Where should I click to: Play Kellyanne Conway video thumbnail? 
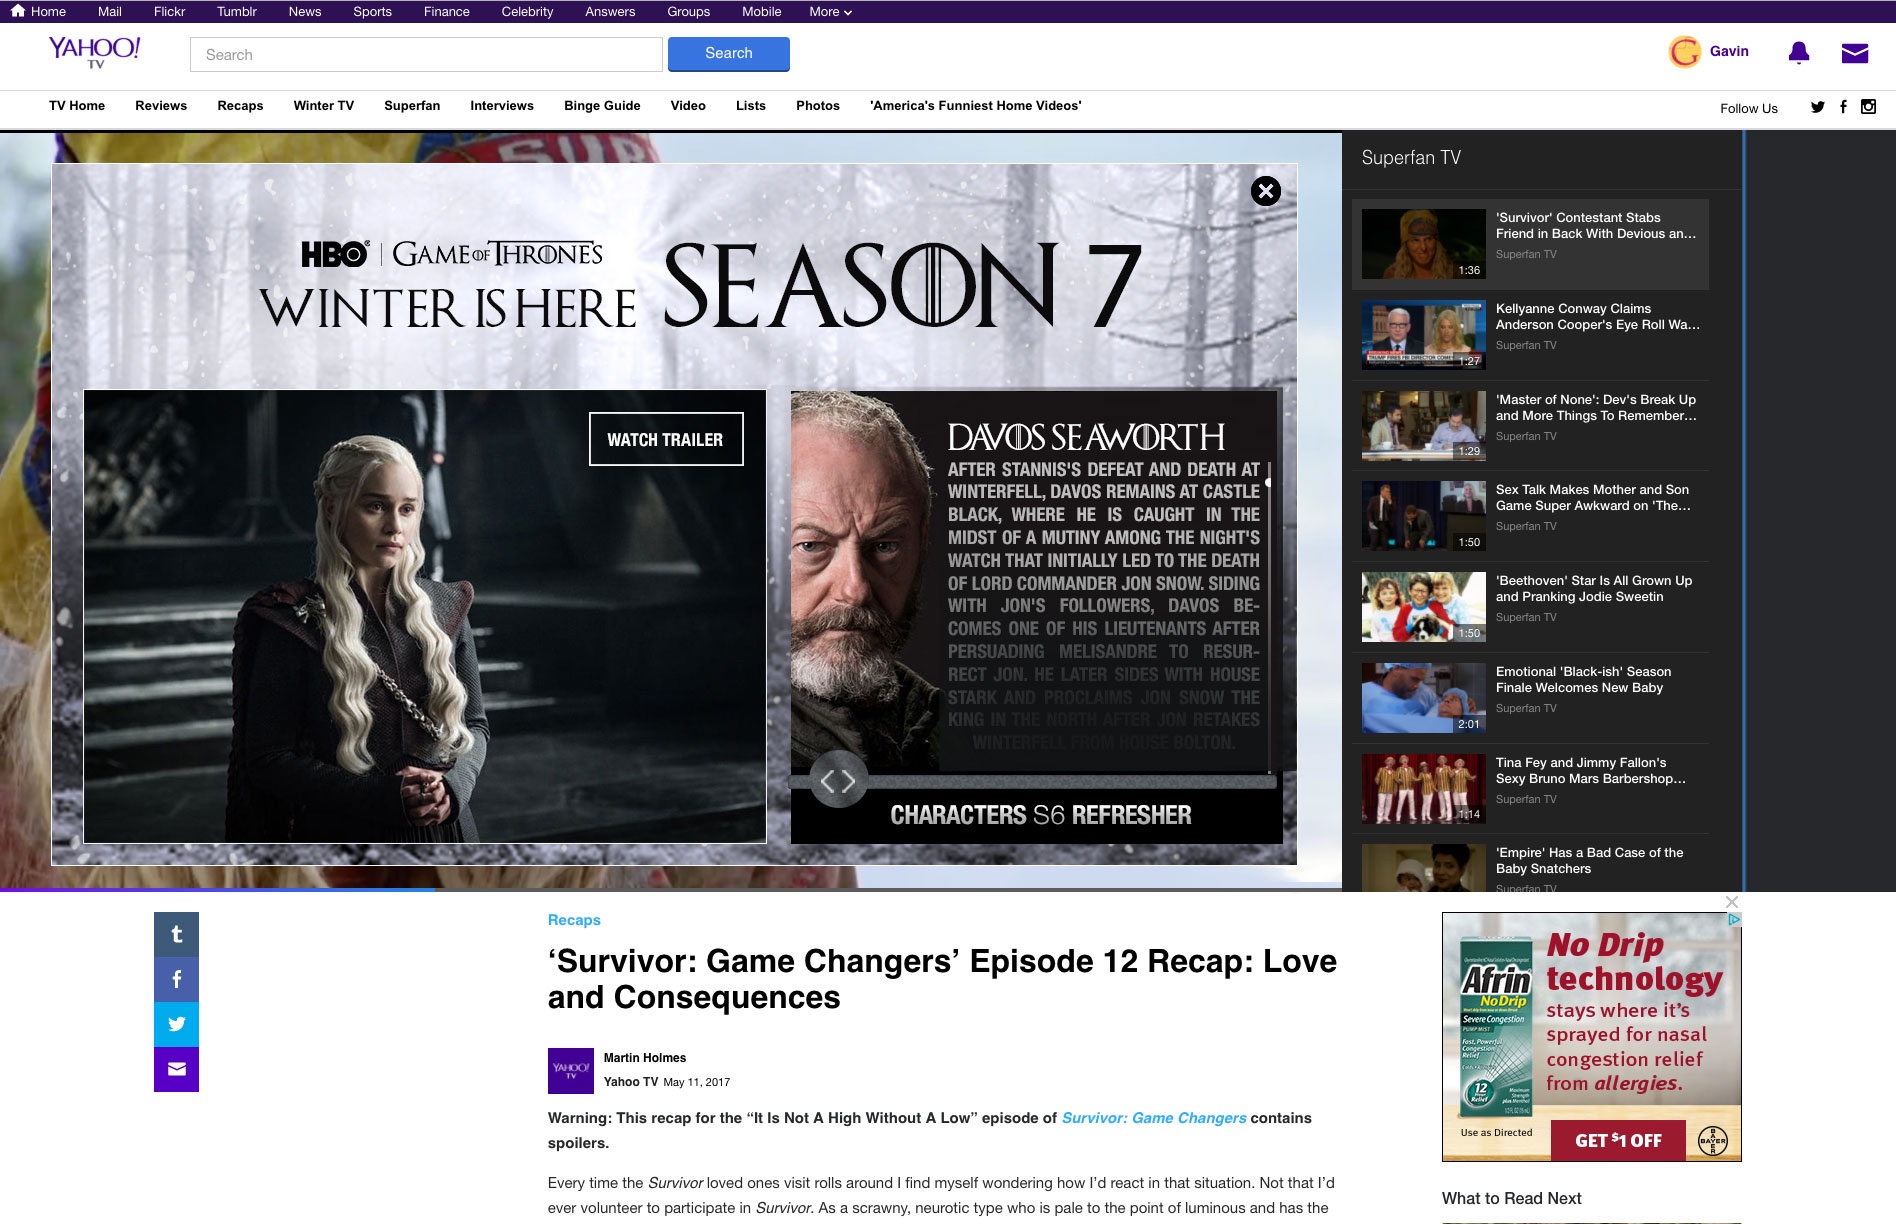pyautogui.click(x=1424, y=335)
